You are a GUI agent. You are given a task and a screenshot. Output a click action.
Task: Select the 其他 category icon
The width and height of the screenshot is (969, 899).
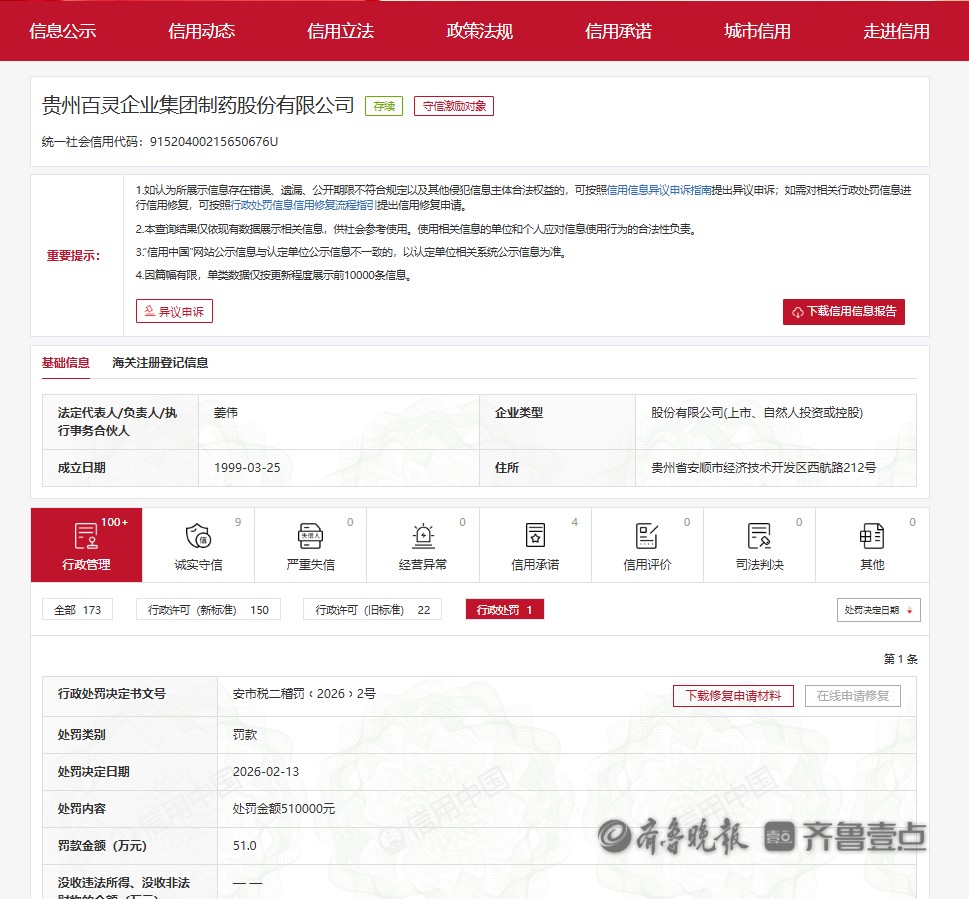[871, 536]
